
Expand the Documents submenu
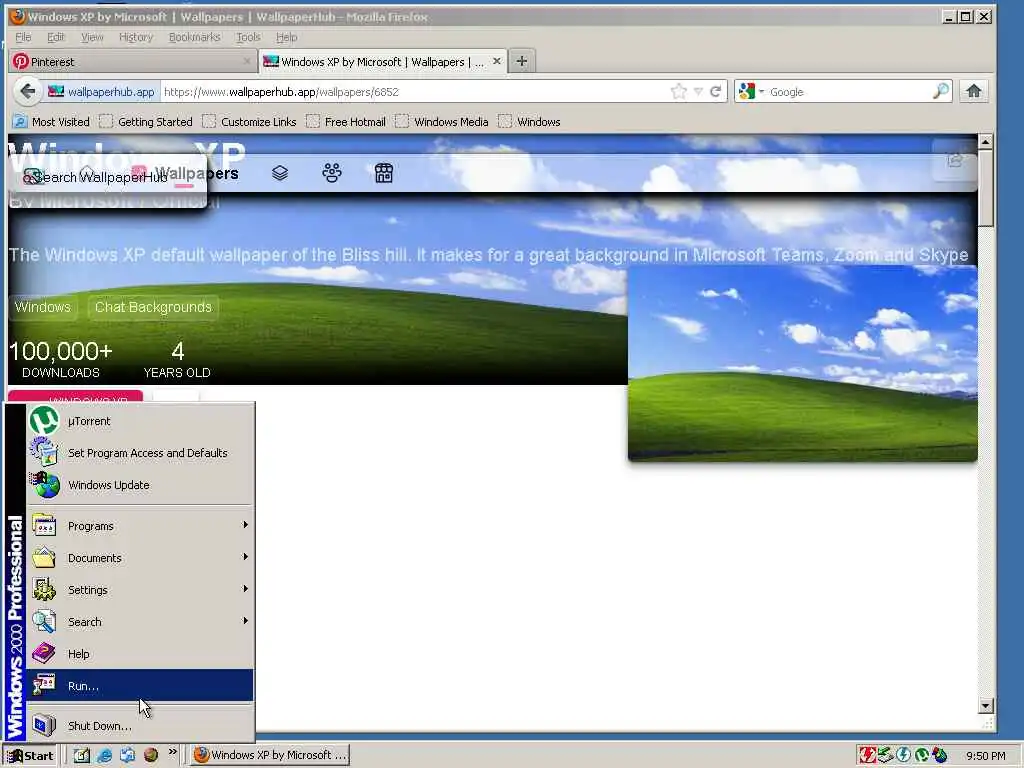click(x=140, y=558)
